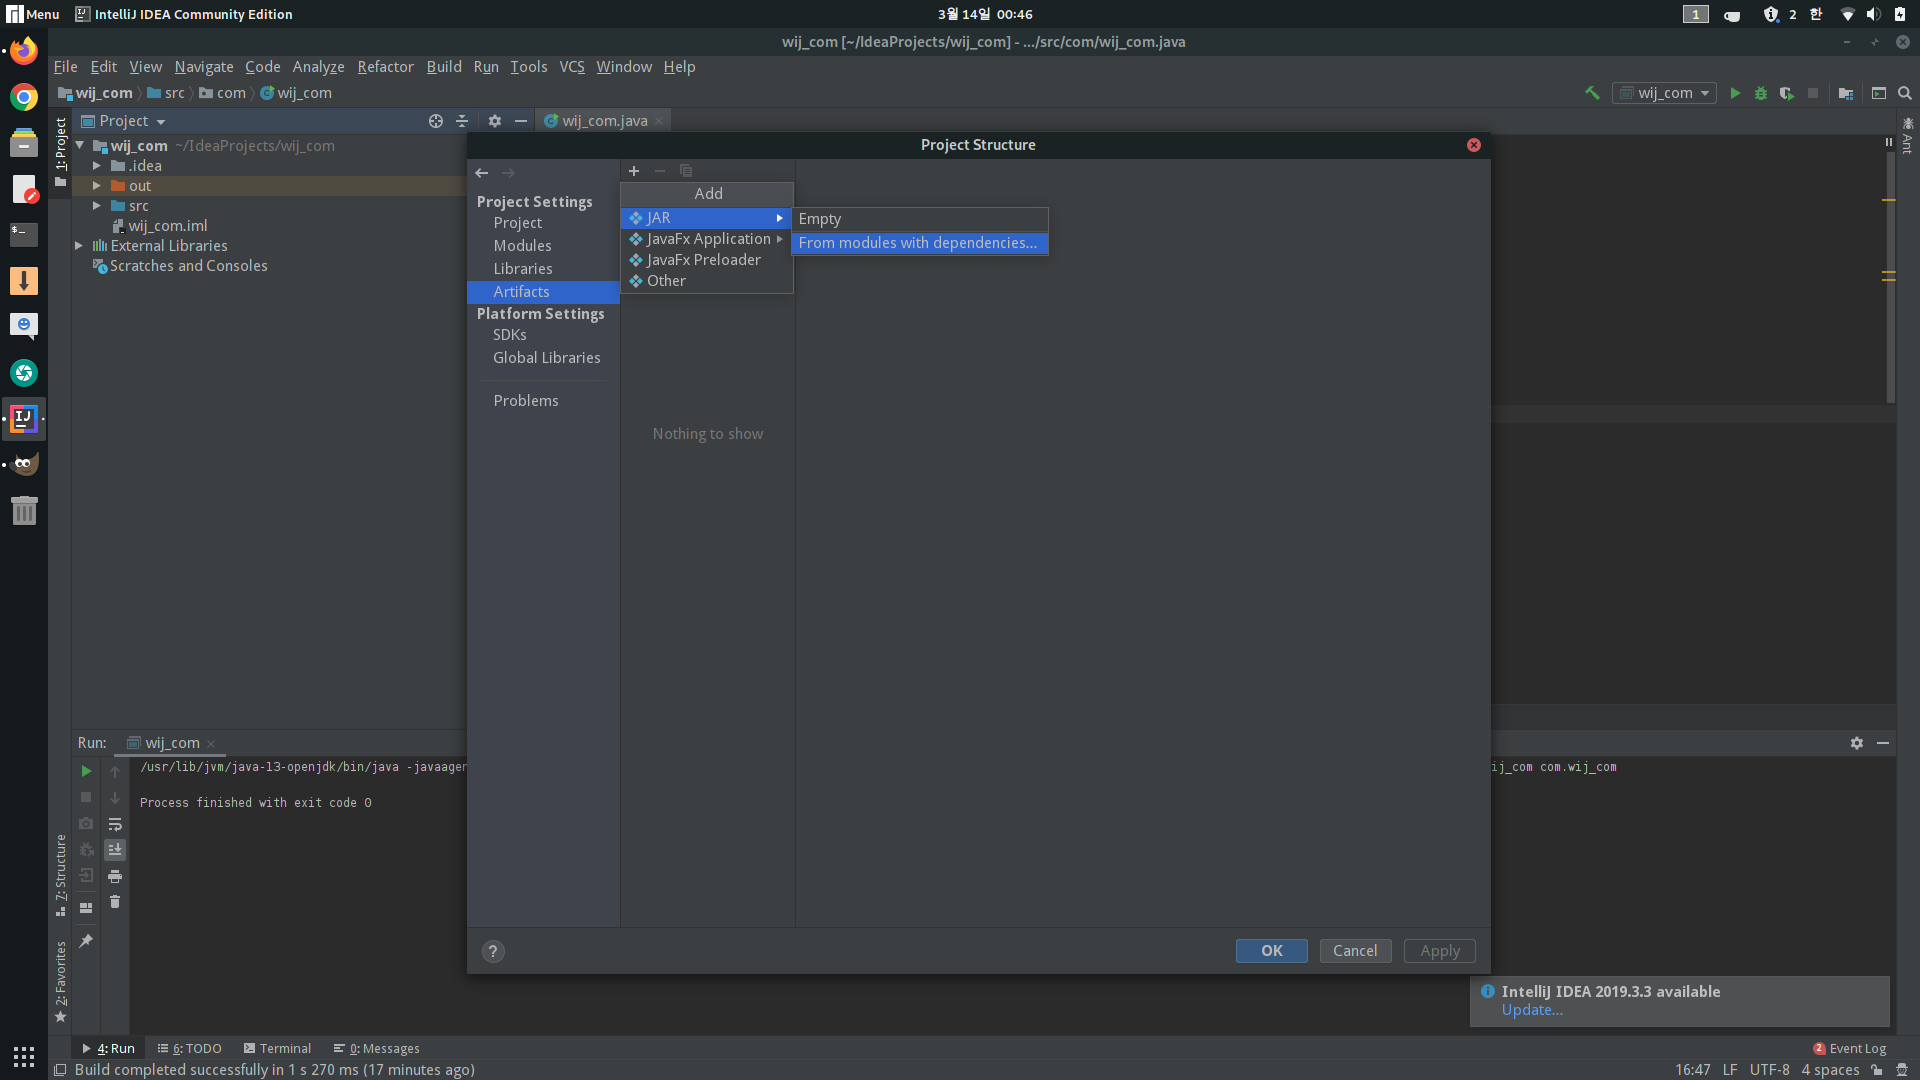The width and height of the screenshot is (1920, 1080).
Task: Open the Project Structure toolbar icon
Action: point(1846,93)
